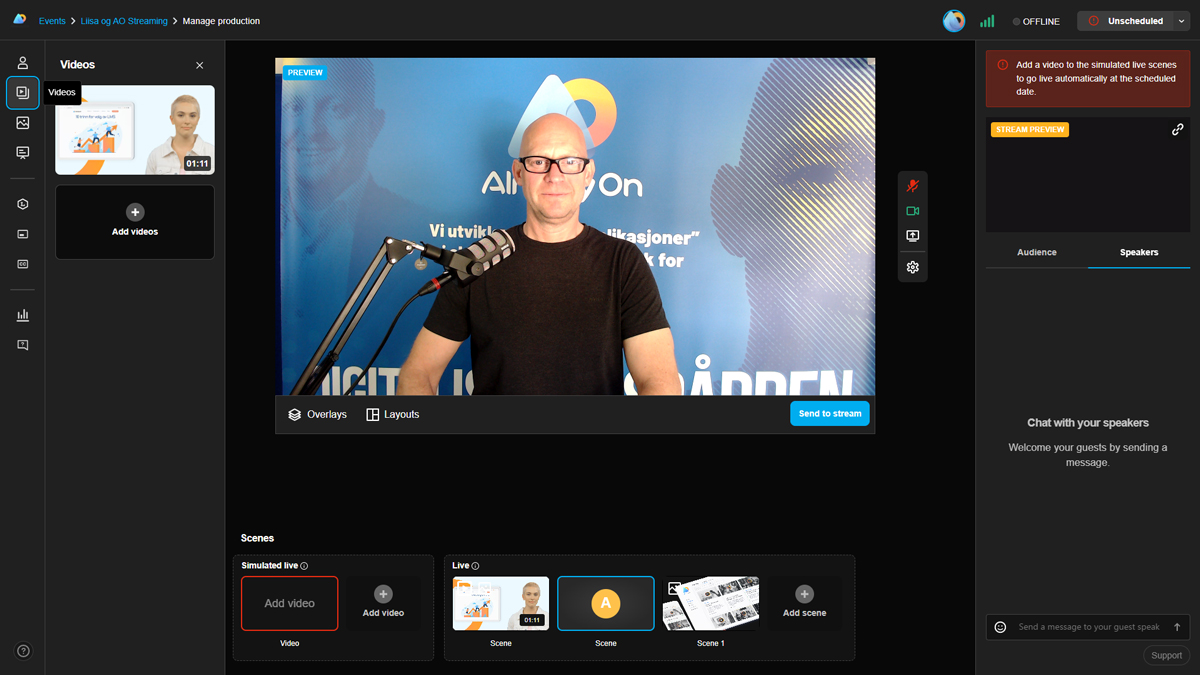
Task: Go to Events breadcrumb
Action: pyautogui.click(x=52, y=21)
